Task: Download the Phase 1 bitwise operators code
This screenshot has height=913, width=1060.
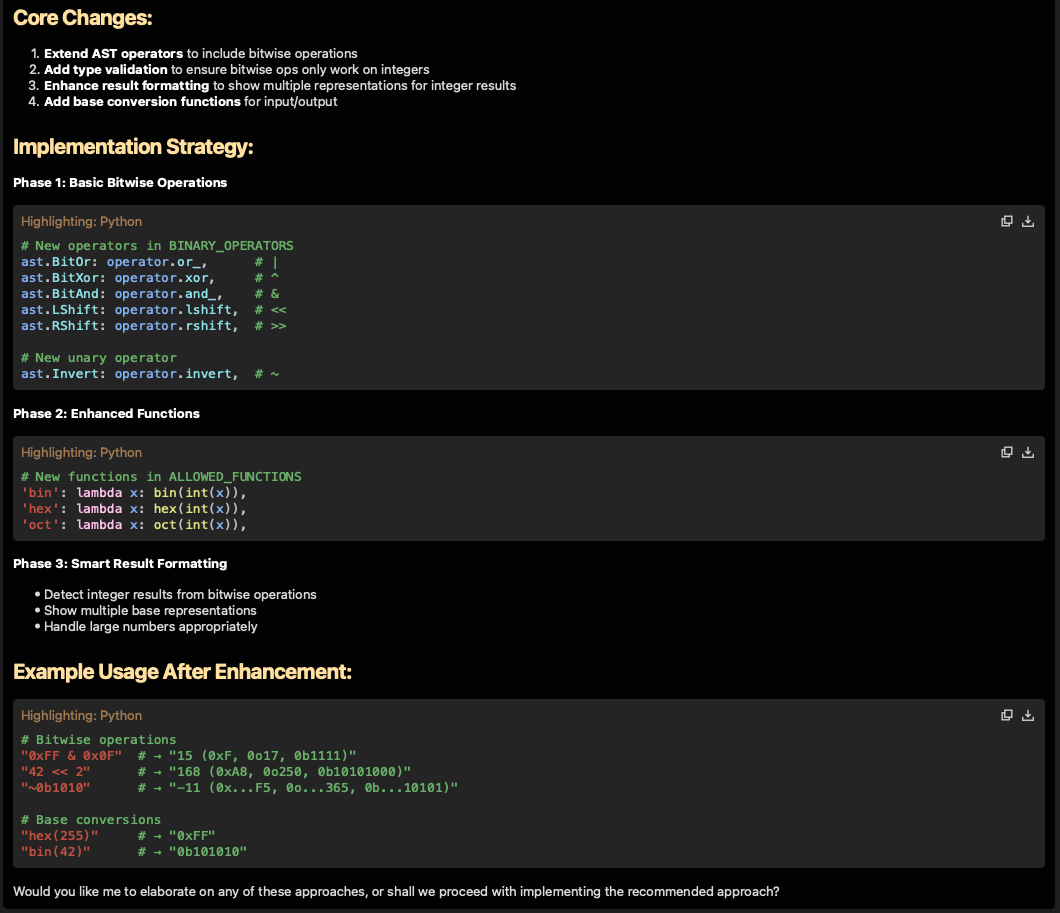Action: coord(1028,221)
